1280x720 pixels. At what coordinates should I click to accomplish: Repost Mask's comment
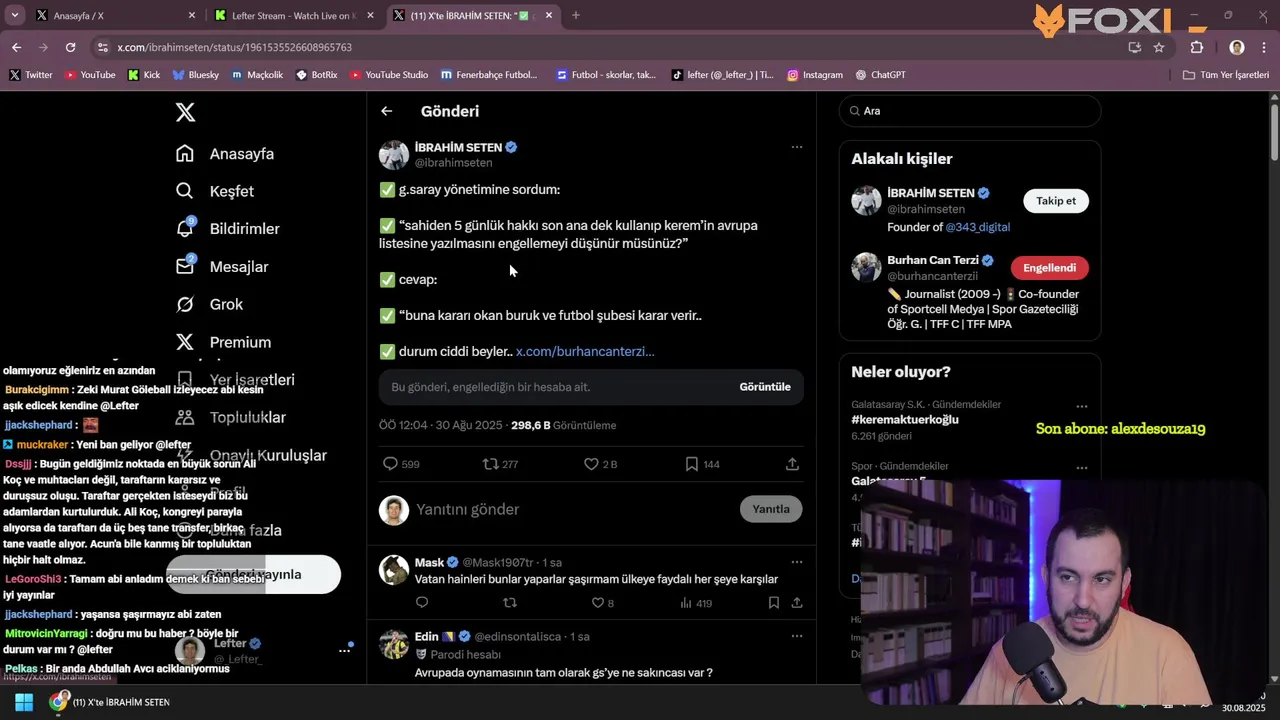click(x=510, y=602)
